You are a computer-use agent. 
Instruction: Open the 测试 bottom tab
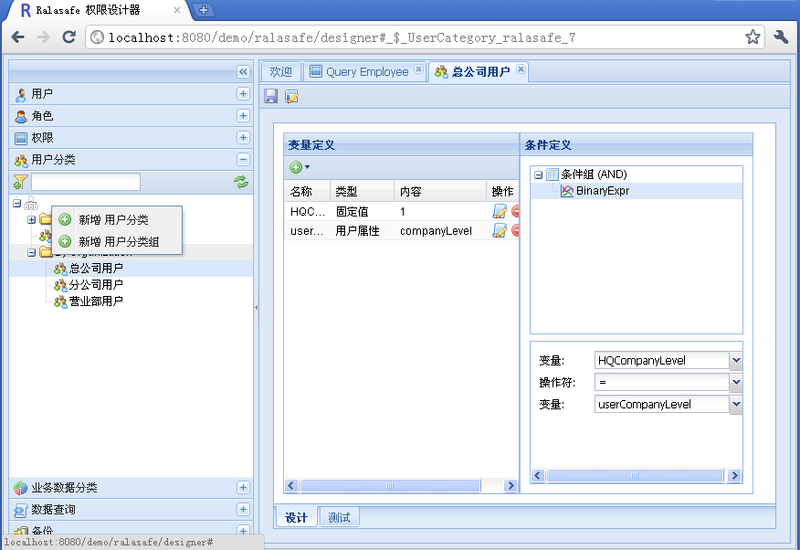(x=340, y=517)
